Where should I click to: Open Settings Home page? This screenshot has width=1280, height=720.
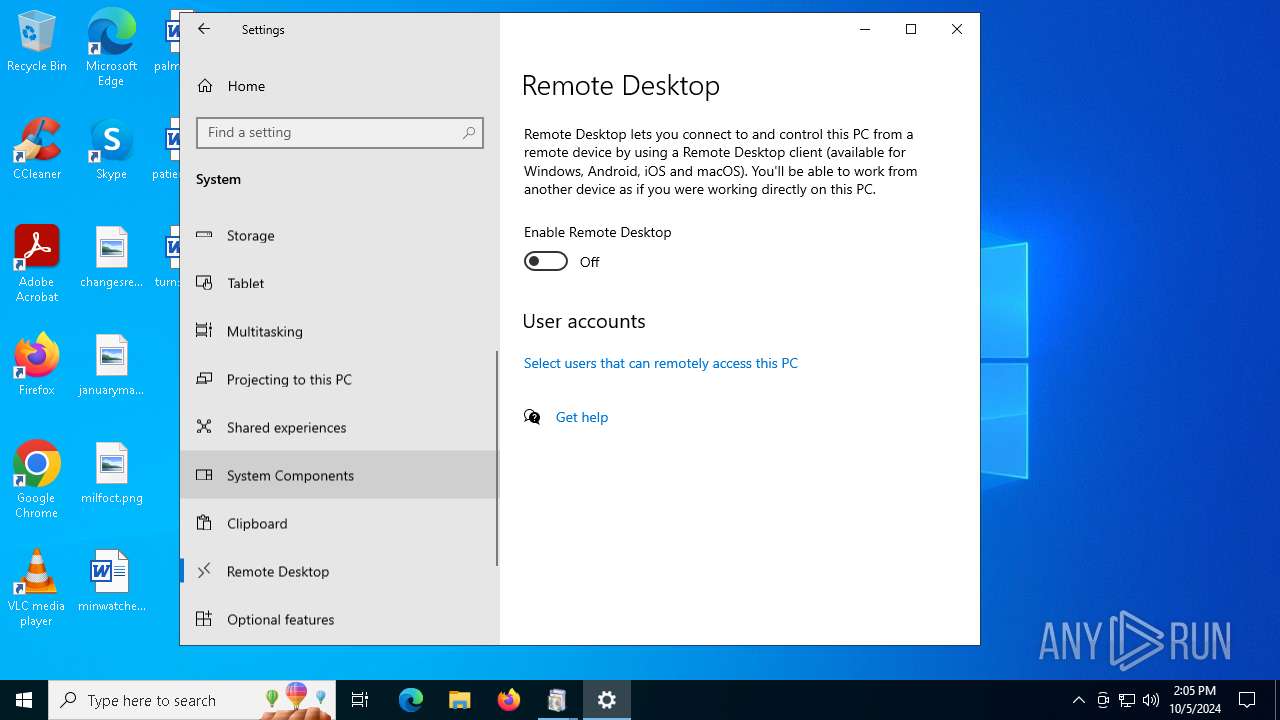click(x=246, y=86)
